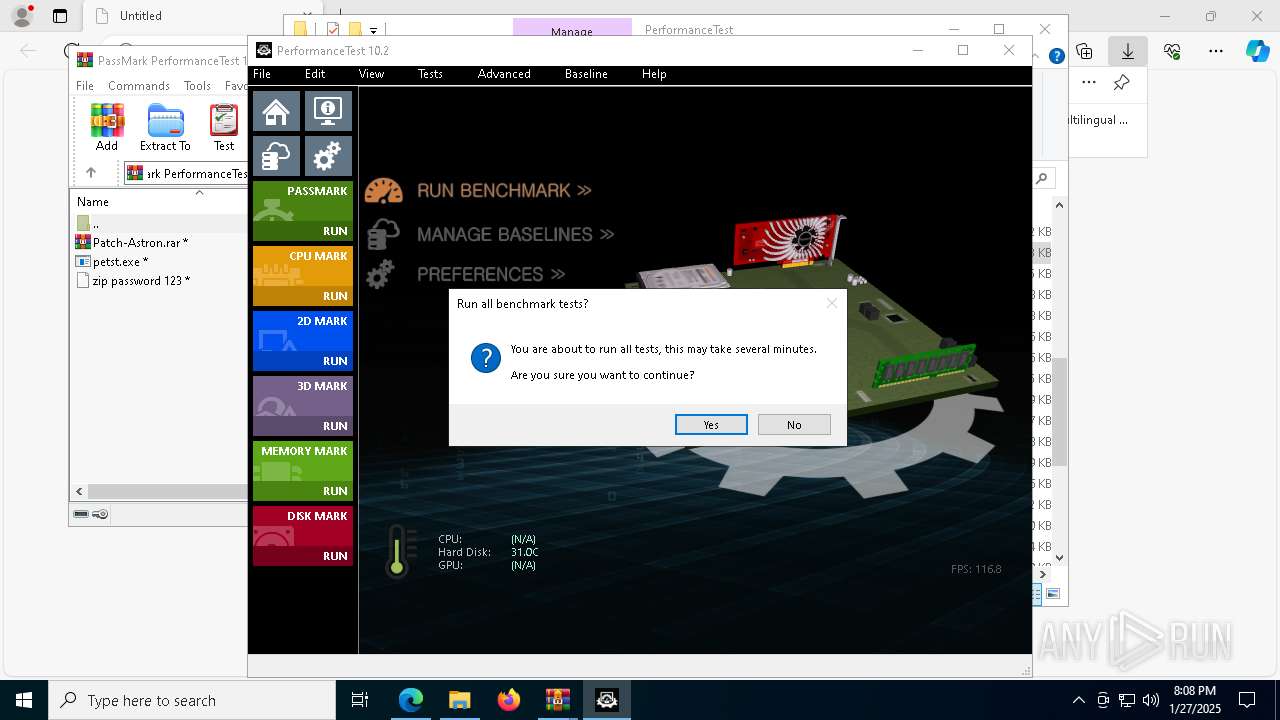This screenshot has width=1280, height=720.
Task: Click the pin icon in downloads panel
Action: pyautogui.click(x=1122, y=82)
